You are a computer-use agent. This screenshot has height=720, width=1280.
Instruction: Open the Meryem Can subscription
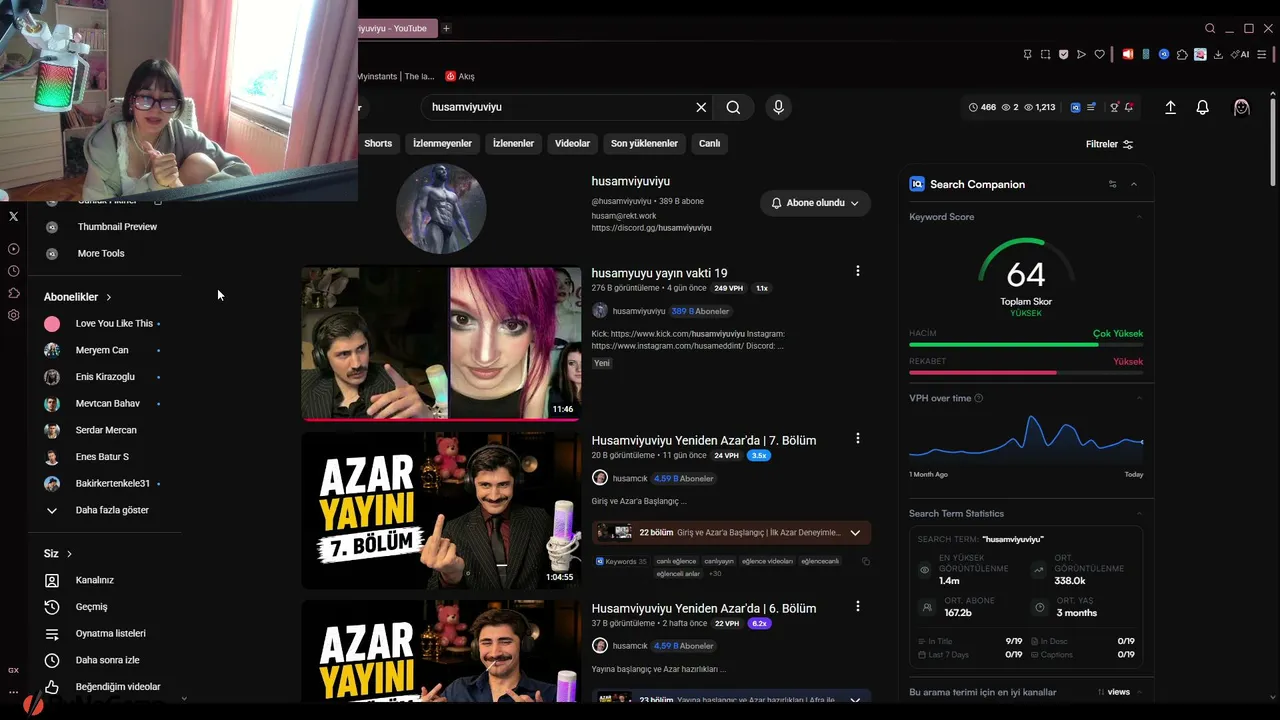[102, 350]
